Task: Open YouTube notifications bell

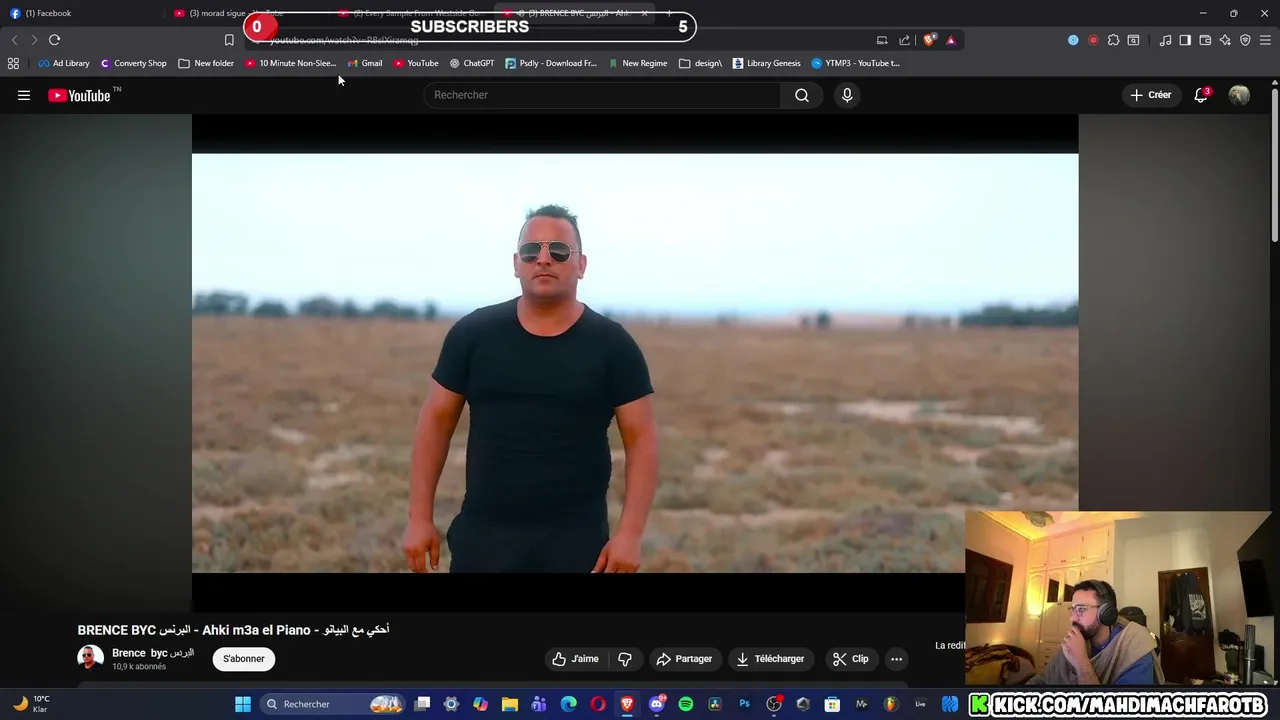Action: click(1201, 95)
